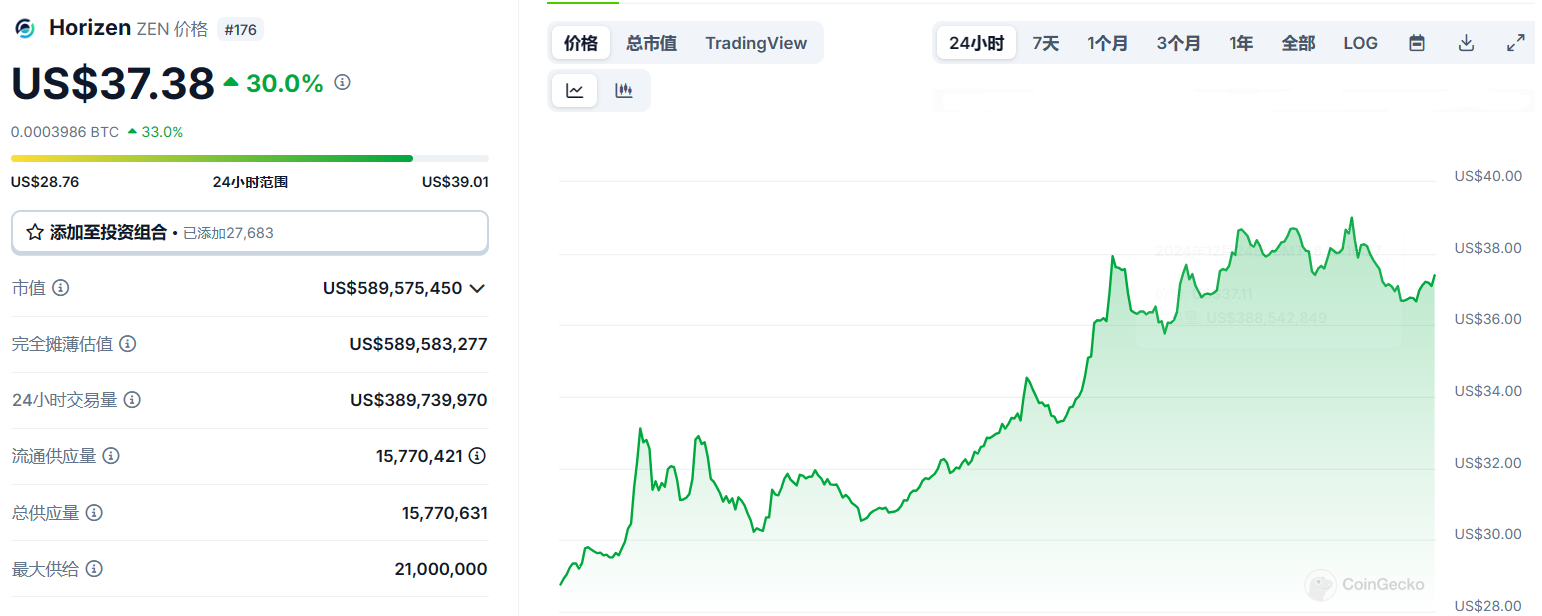Click the Horizen coin logo icon

click(24, 29)
